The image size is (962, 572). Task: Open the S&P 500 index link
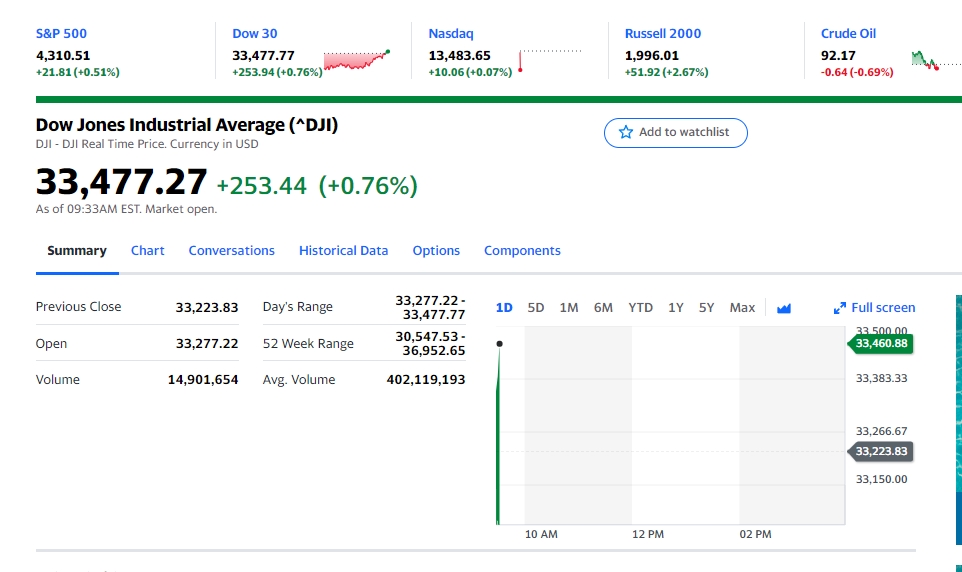(x=61, y=34)
